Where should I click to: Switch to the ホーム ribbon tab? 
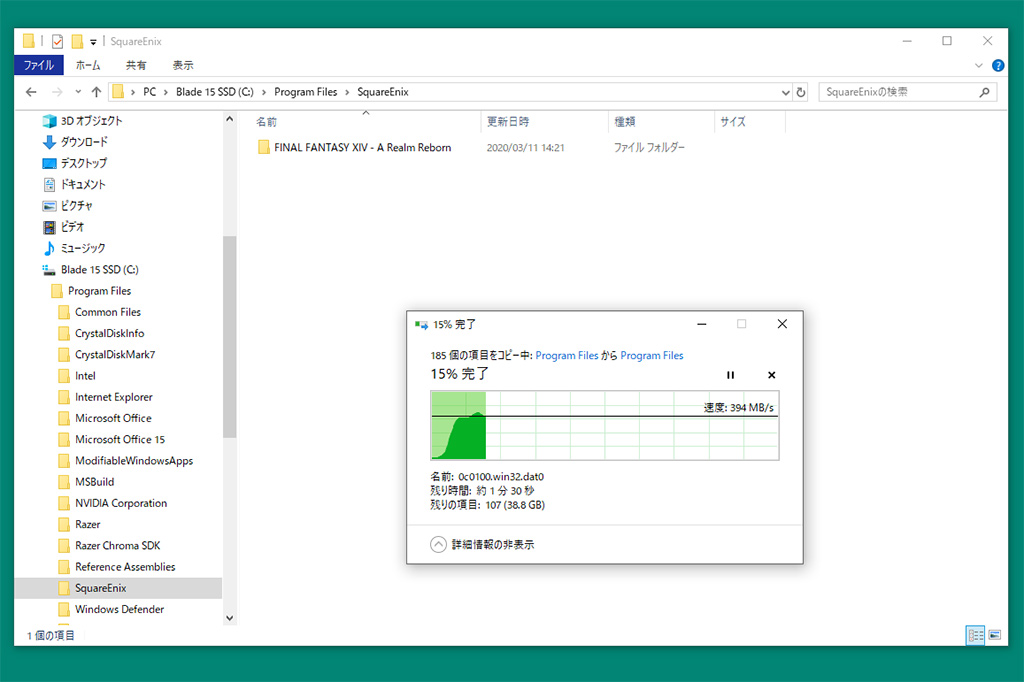coord(88,65)
